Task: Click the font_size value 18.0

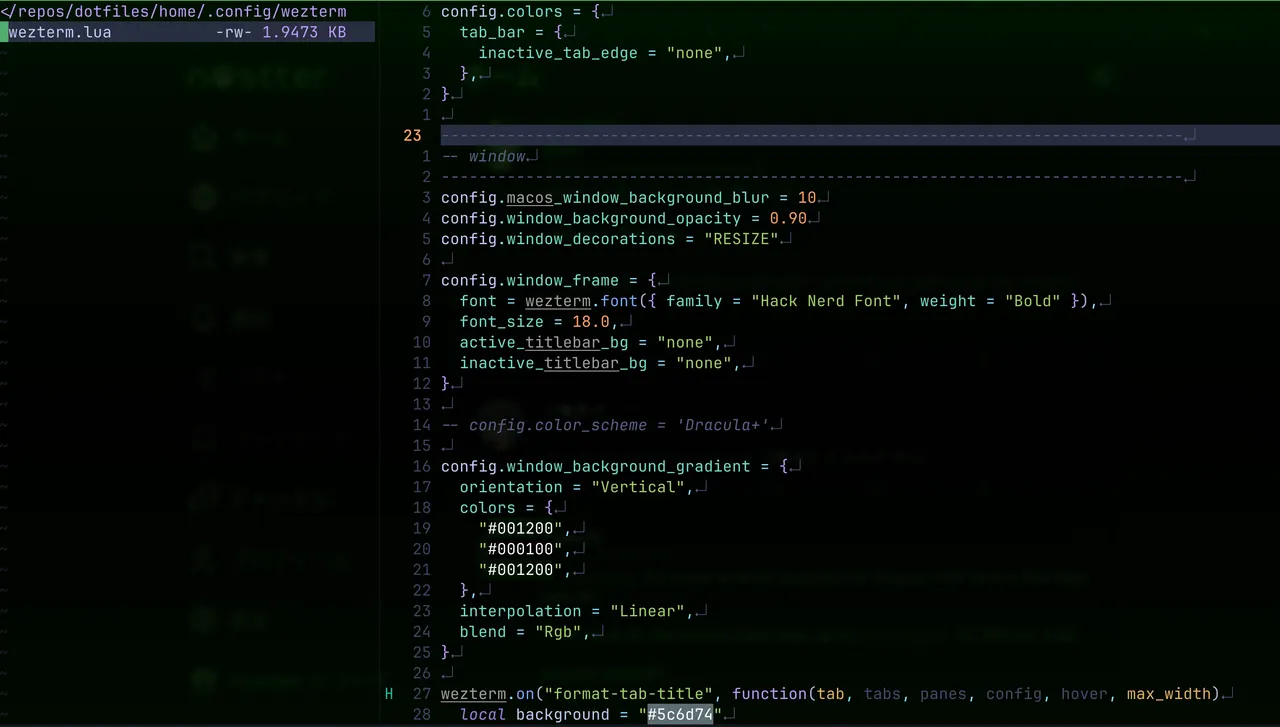Action: 591,322
